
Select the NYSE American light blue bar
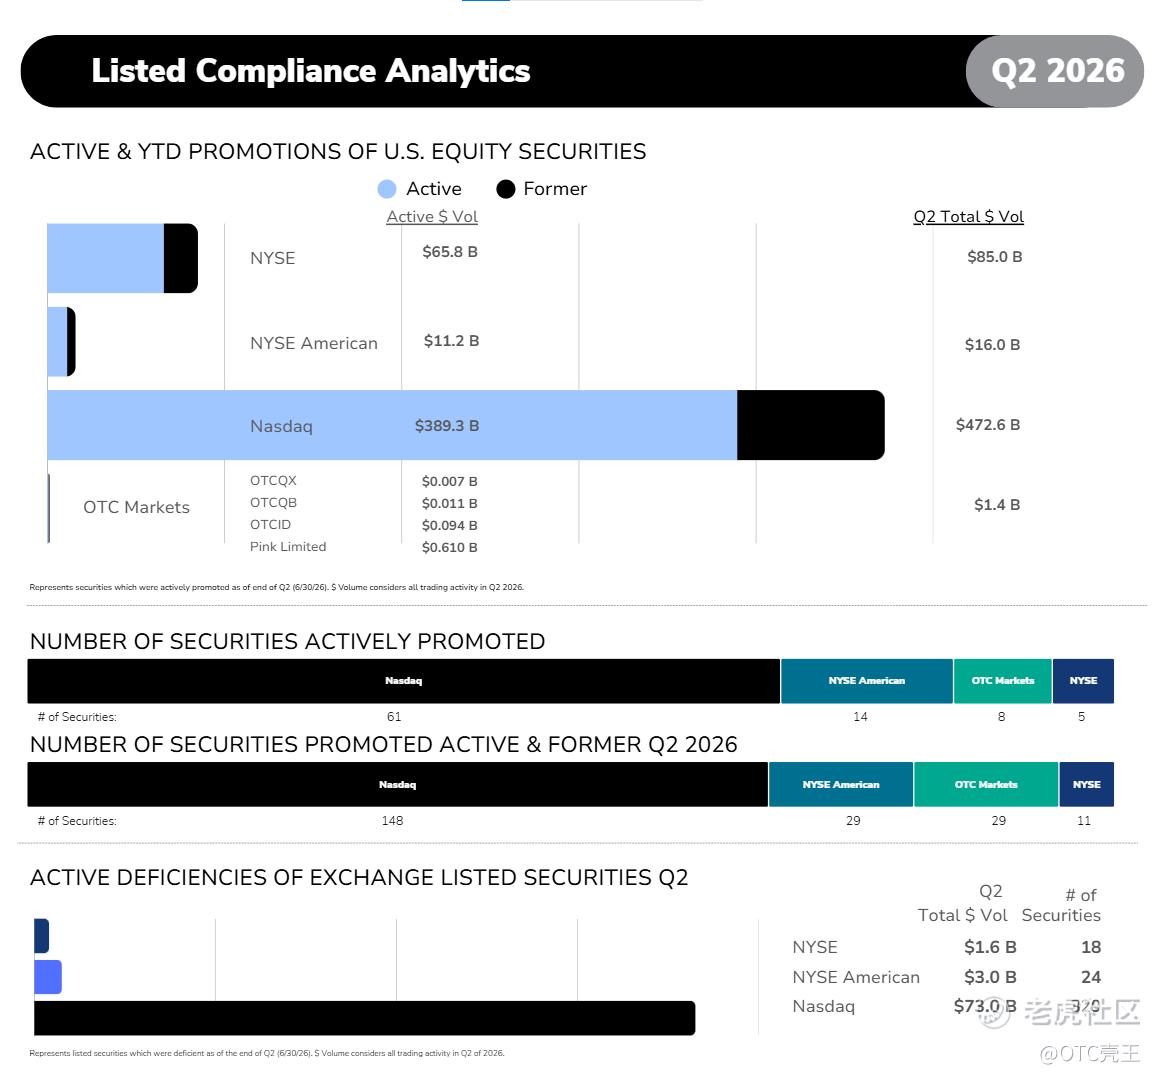coord(57,341)
